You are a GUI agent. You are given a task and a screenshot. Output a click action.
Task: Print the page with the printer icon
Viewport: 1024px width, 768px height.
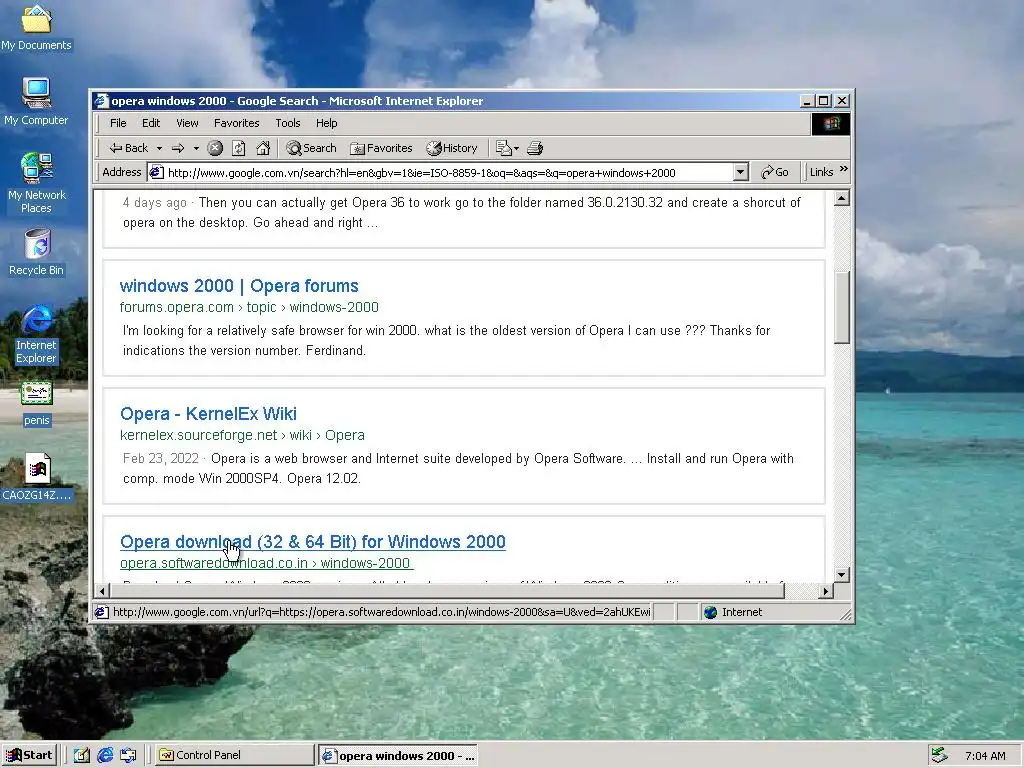pyautogui.click(x=535, y=148)
